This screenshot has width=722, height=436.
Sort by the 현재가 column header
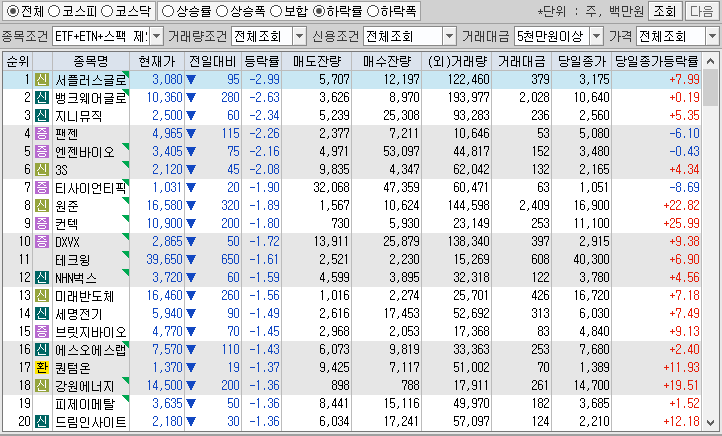pyautogui.click(x=157, y=61)
